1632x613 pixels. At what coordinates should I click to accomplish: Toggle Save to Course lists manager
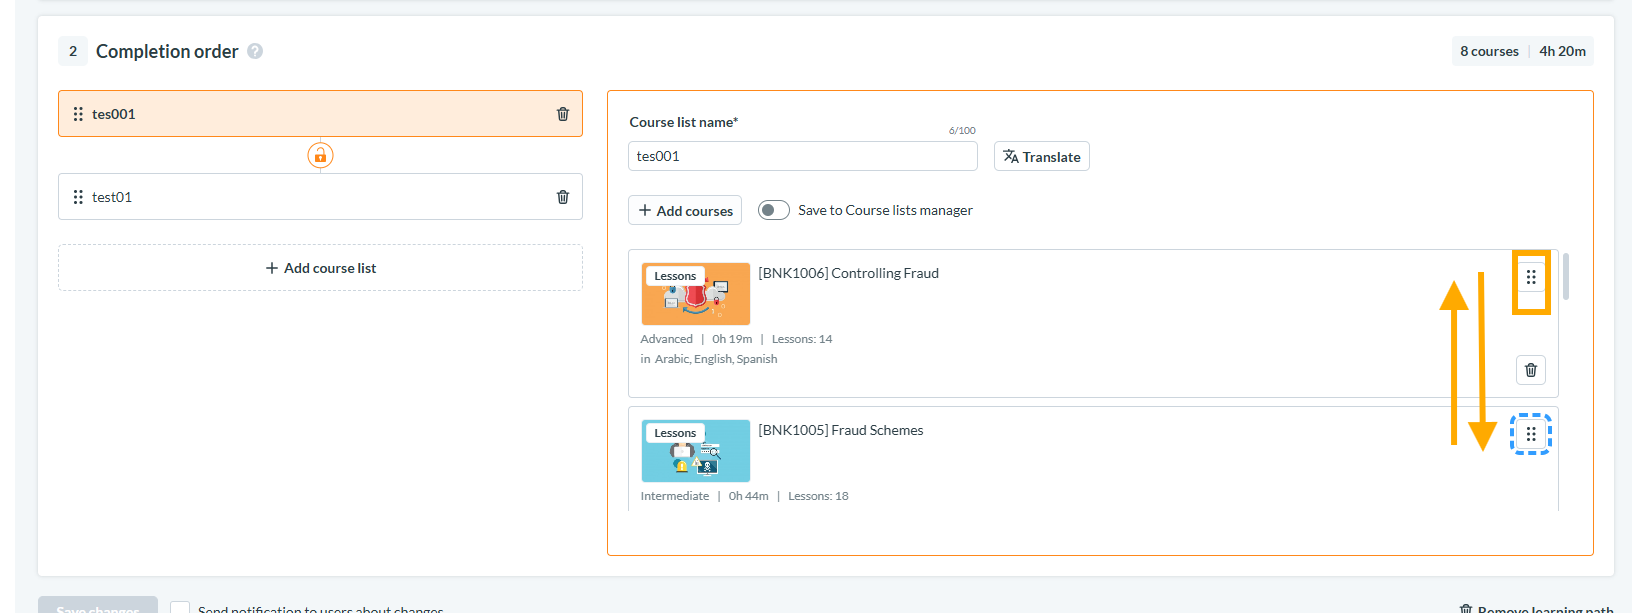tap(774, 210)
